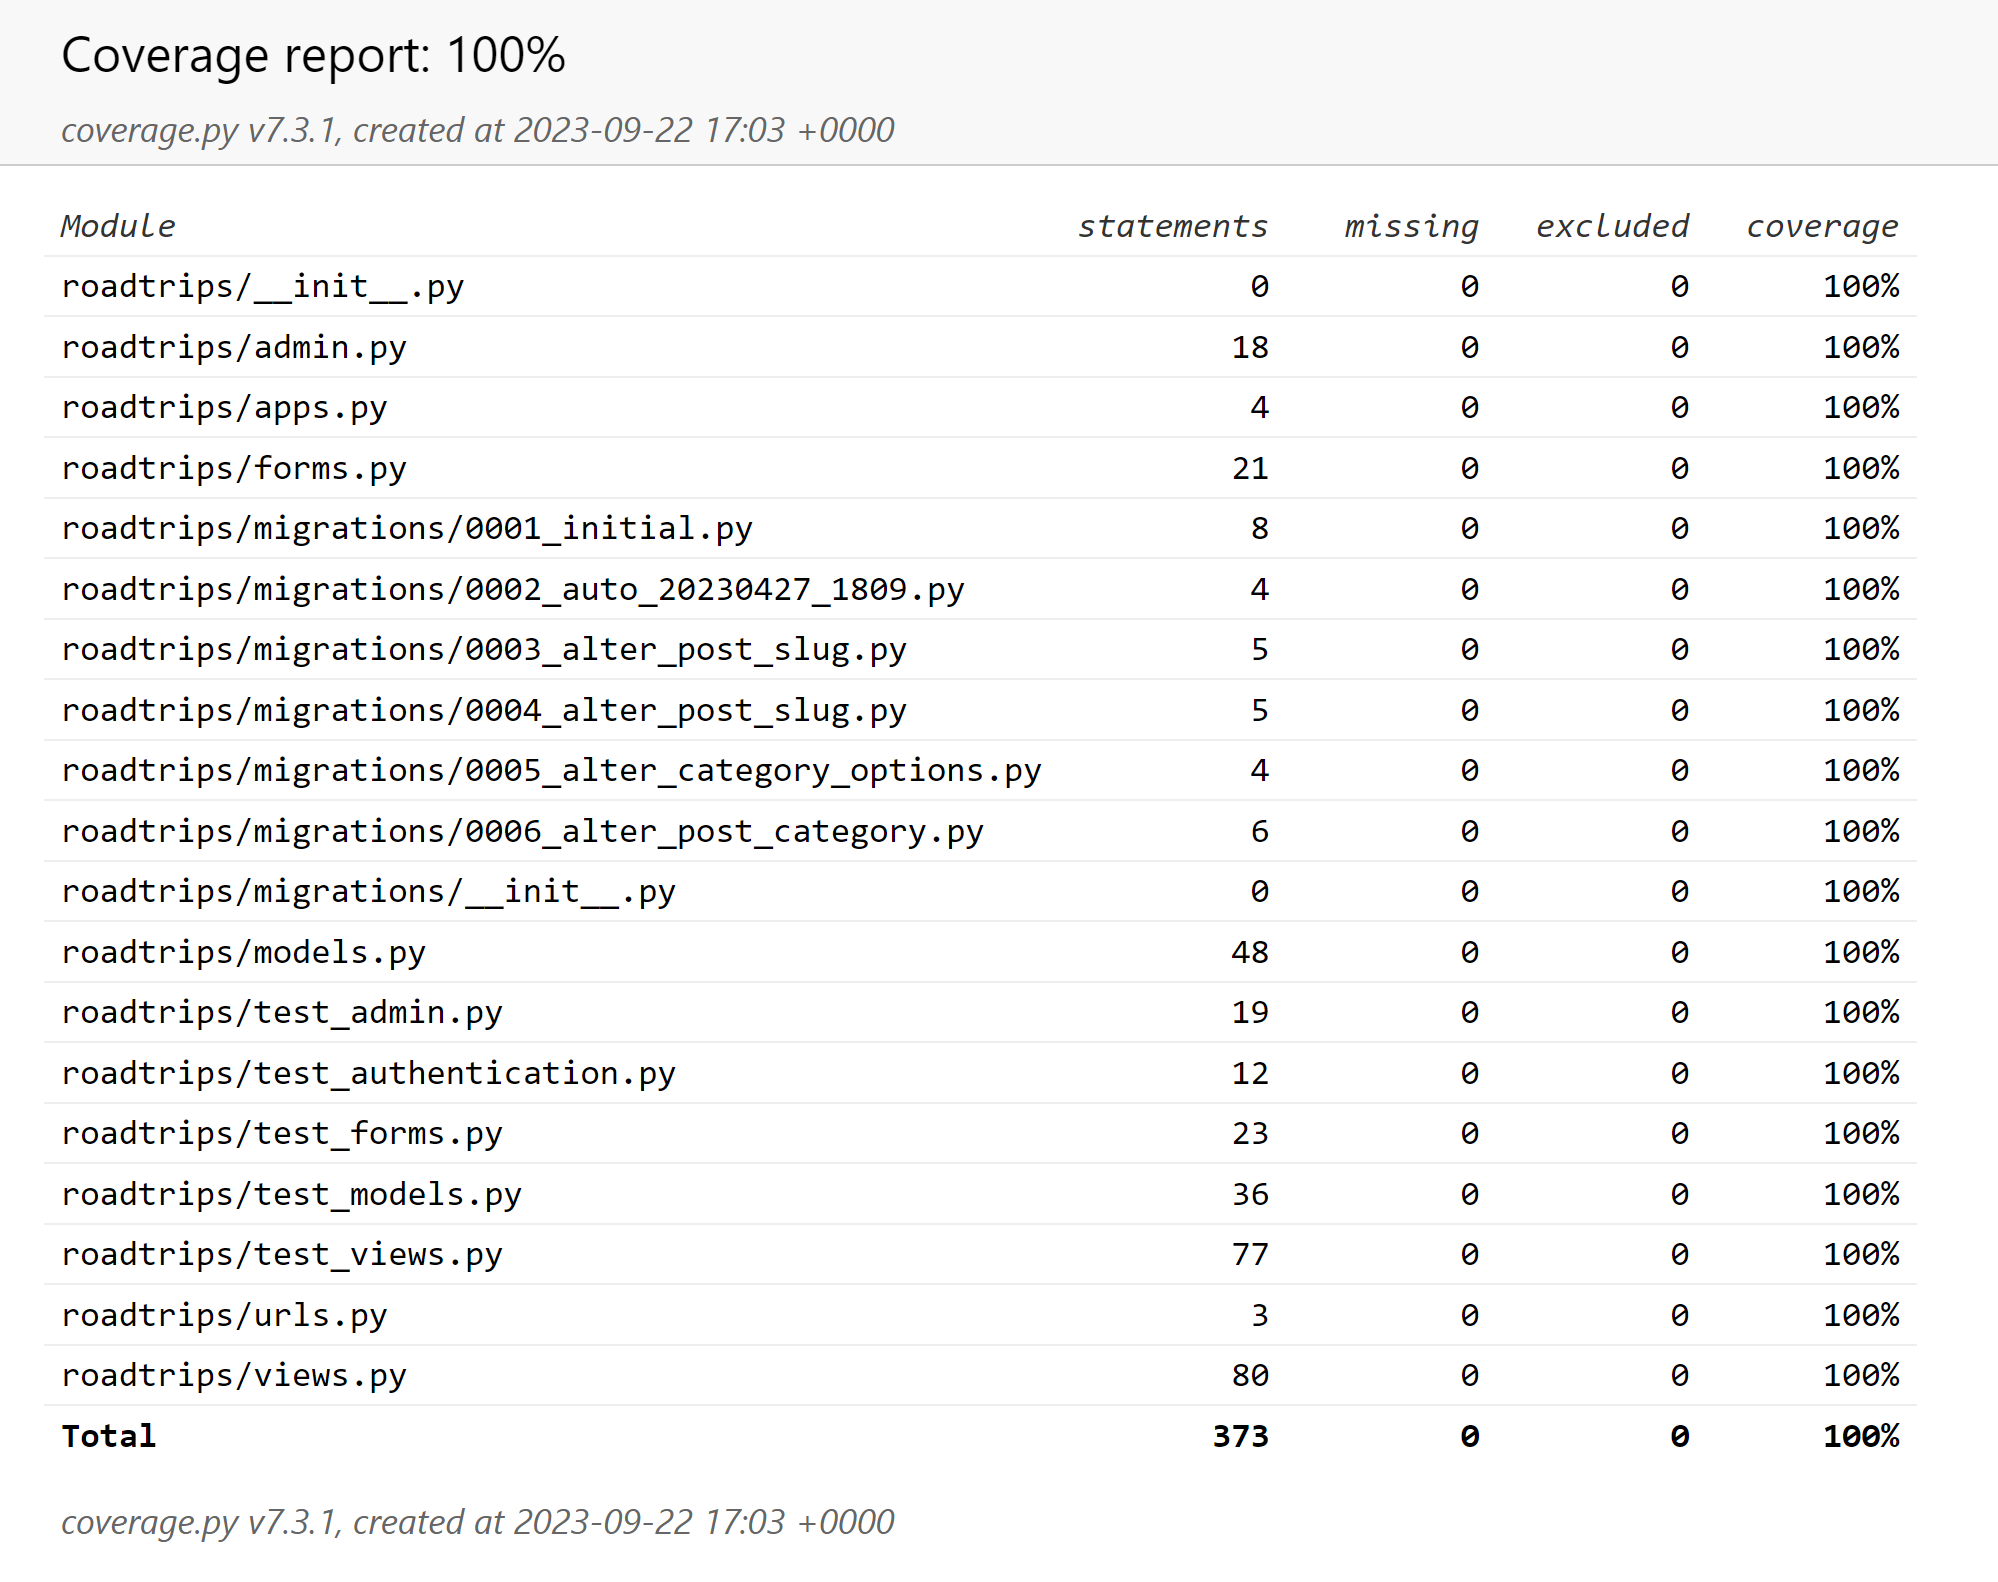Screen dimensions: 1998x1582
Task: Click migrations/0005_alter_category_options.py link
Action: [x=551, y=770]
